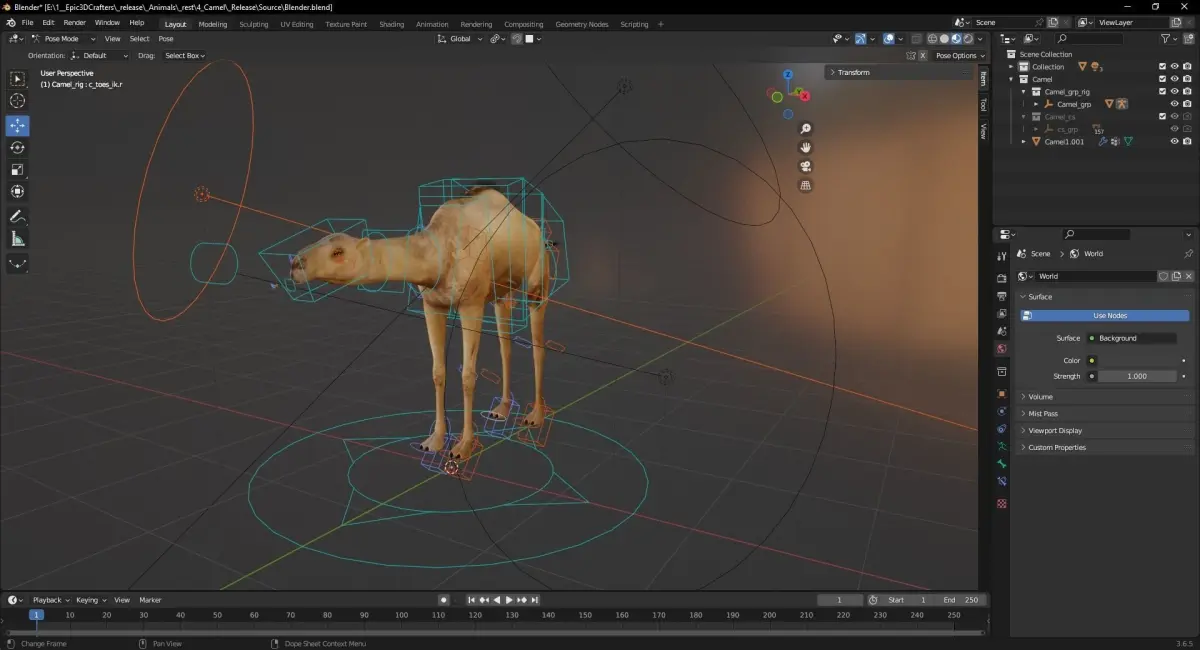
Task: Select the Cursor tool in viewport toolbar
Action: 18,100
